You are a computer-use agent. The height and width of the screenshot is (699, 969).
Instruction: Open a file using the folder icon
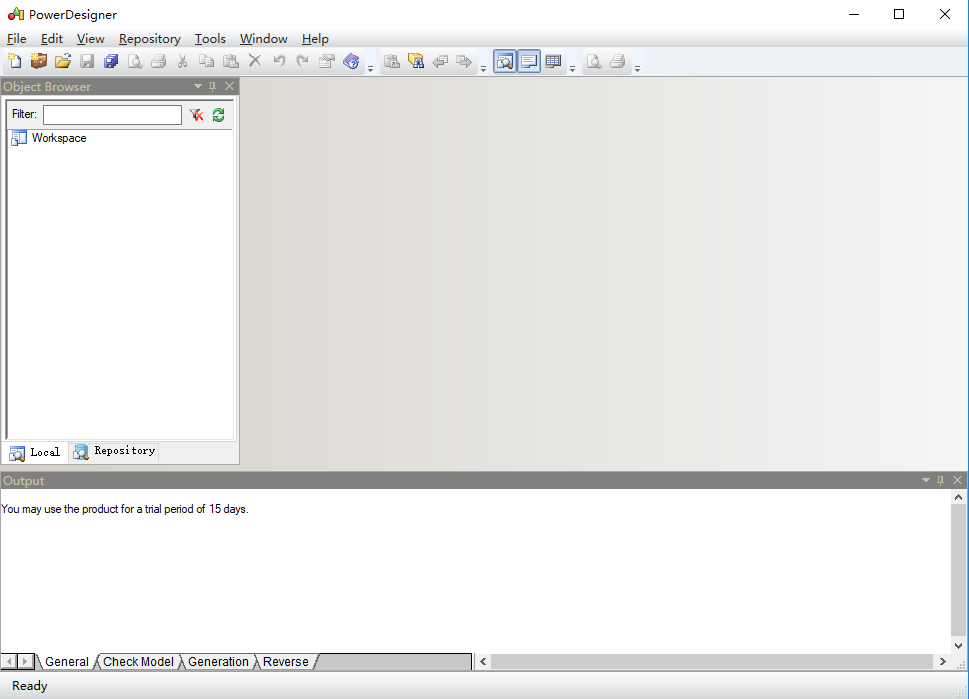tap(62, 61)
